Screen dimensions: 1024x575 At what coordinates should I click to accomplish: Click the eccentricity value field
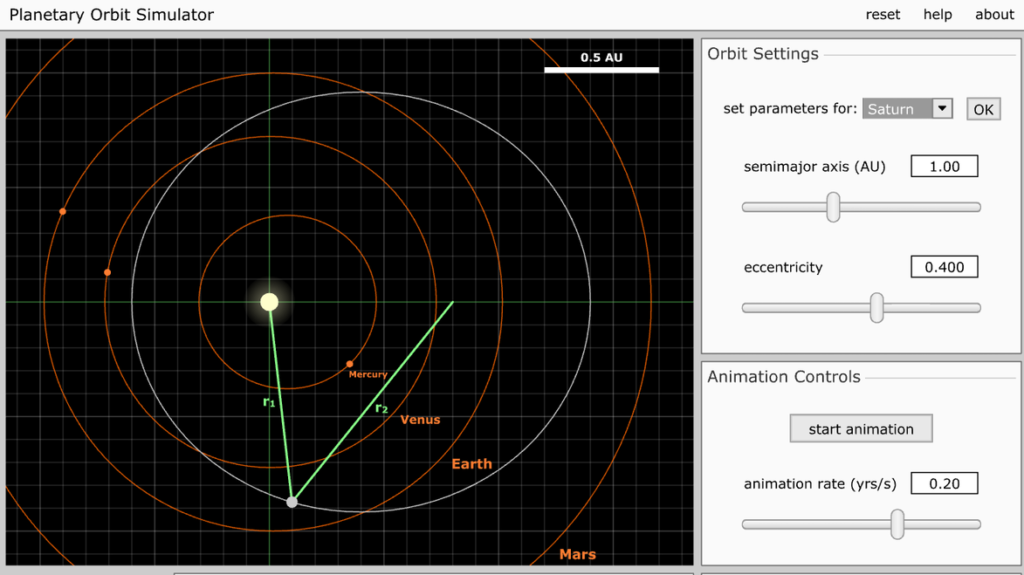tap(944, 267)
